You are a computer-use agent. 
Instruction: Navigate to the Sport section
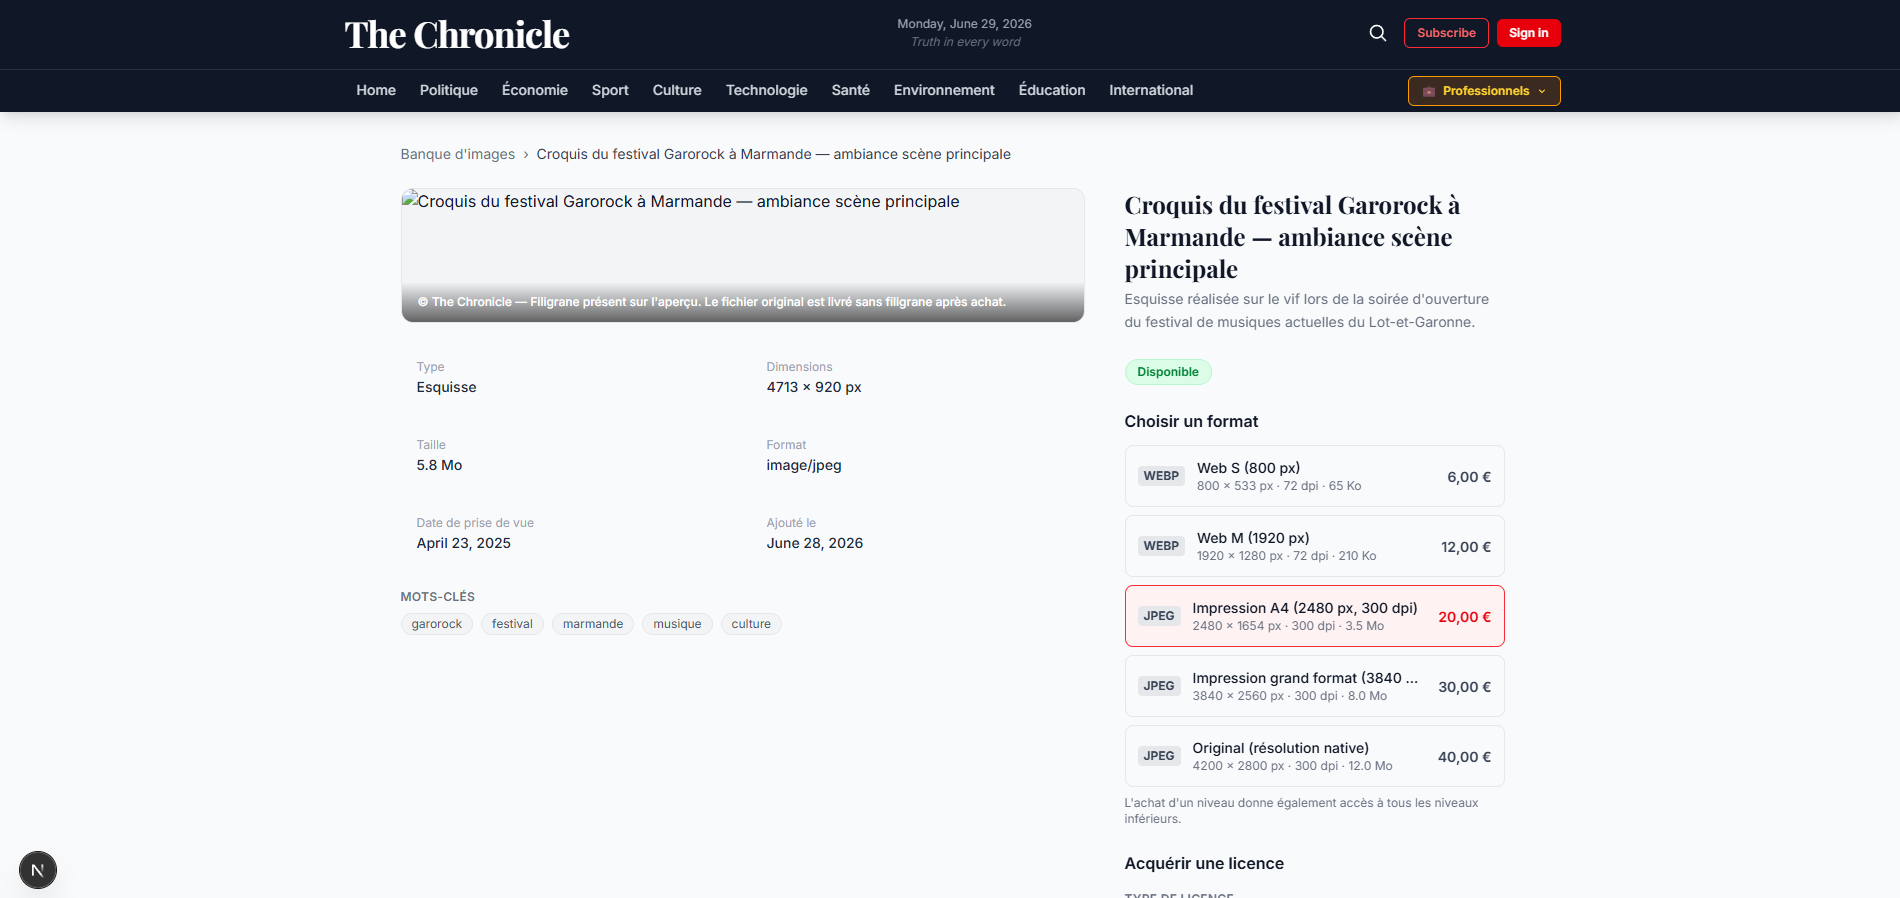pyautogui.click(x=610, y=90)
